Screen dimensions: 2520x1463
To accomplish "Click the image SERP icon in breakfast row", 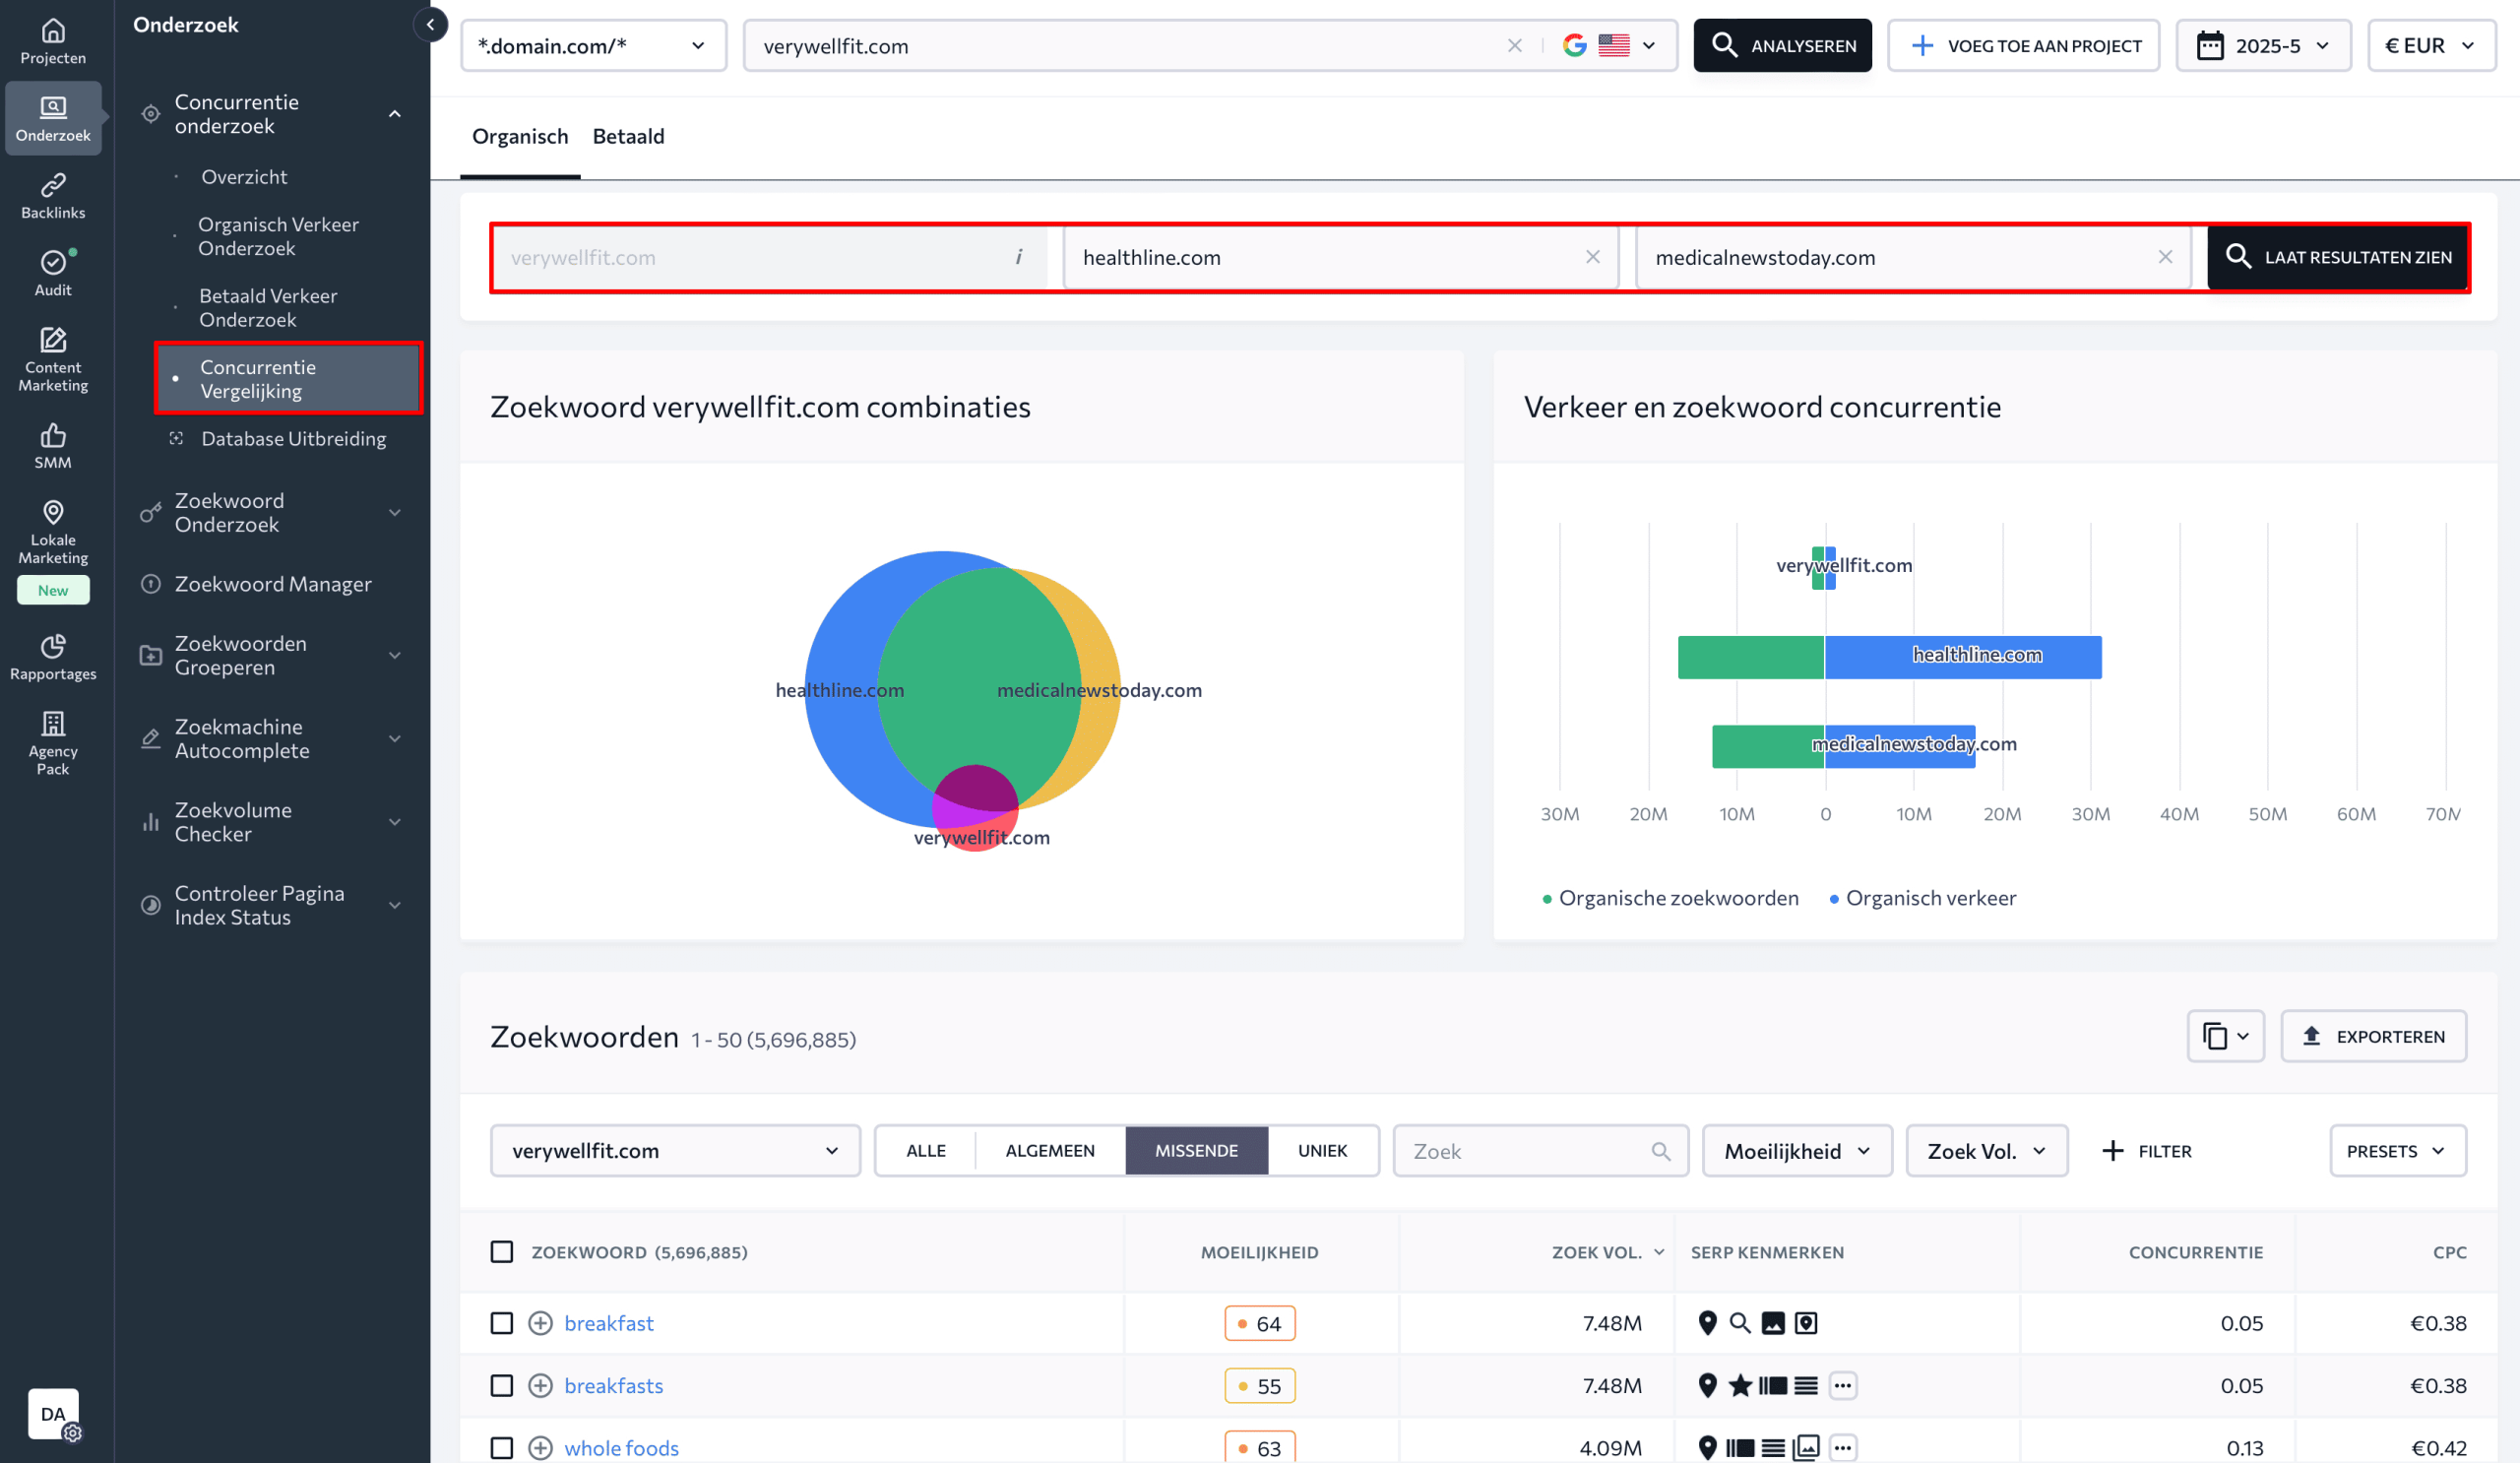I will [1773, 1323].
